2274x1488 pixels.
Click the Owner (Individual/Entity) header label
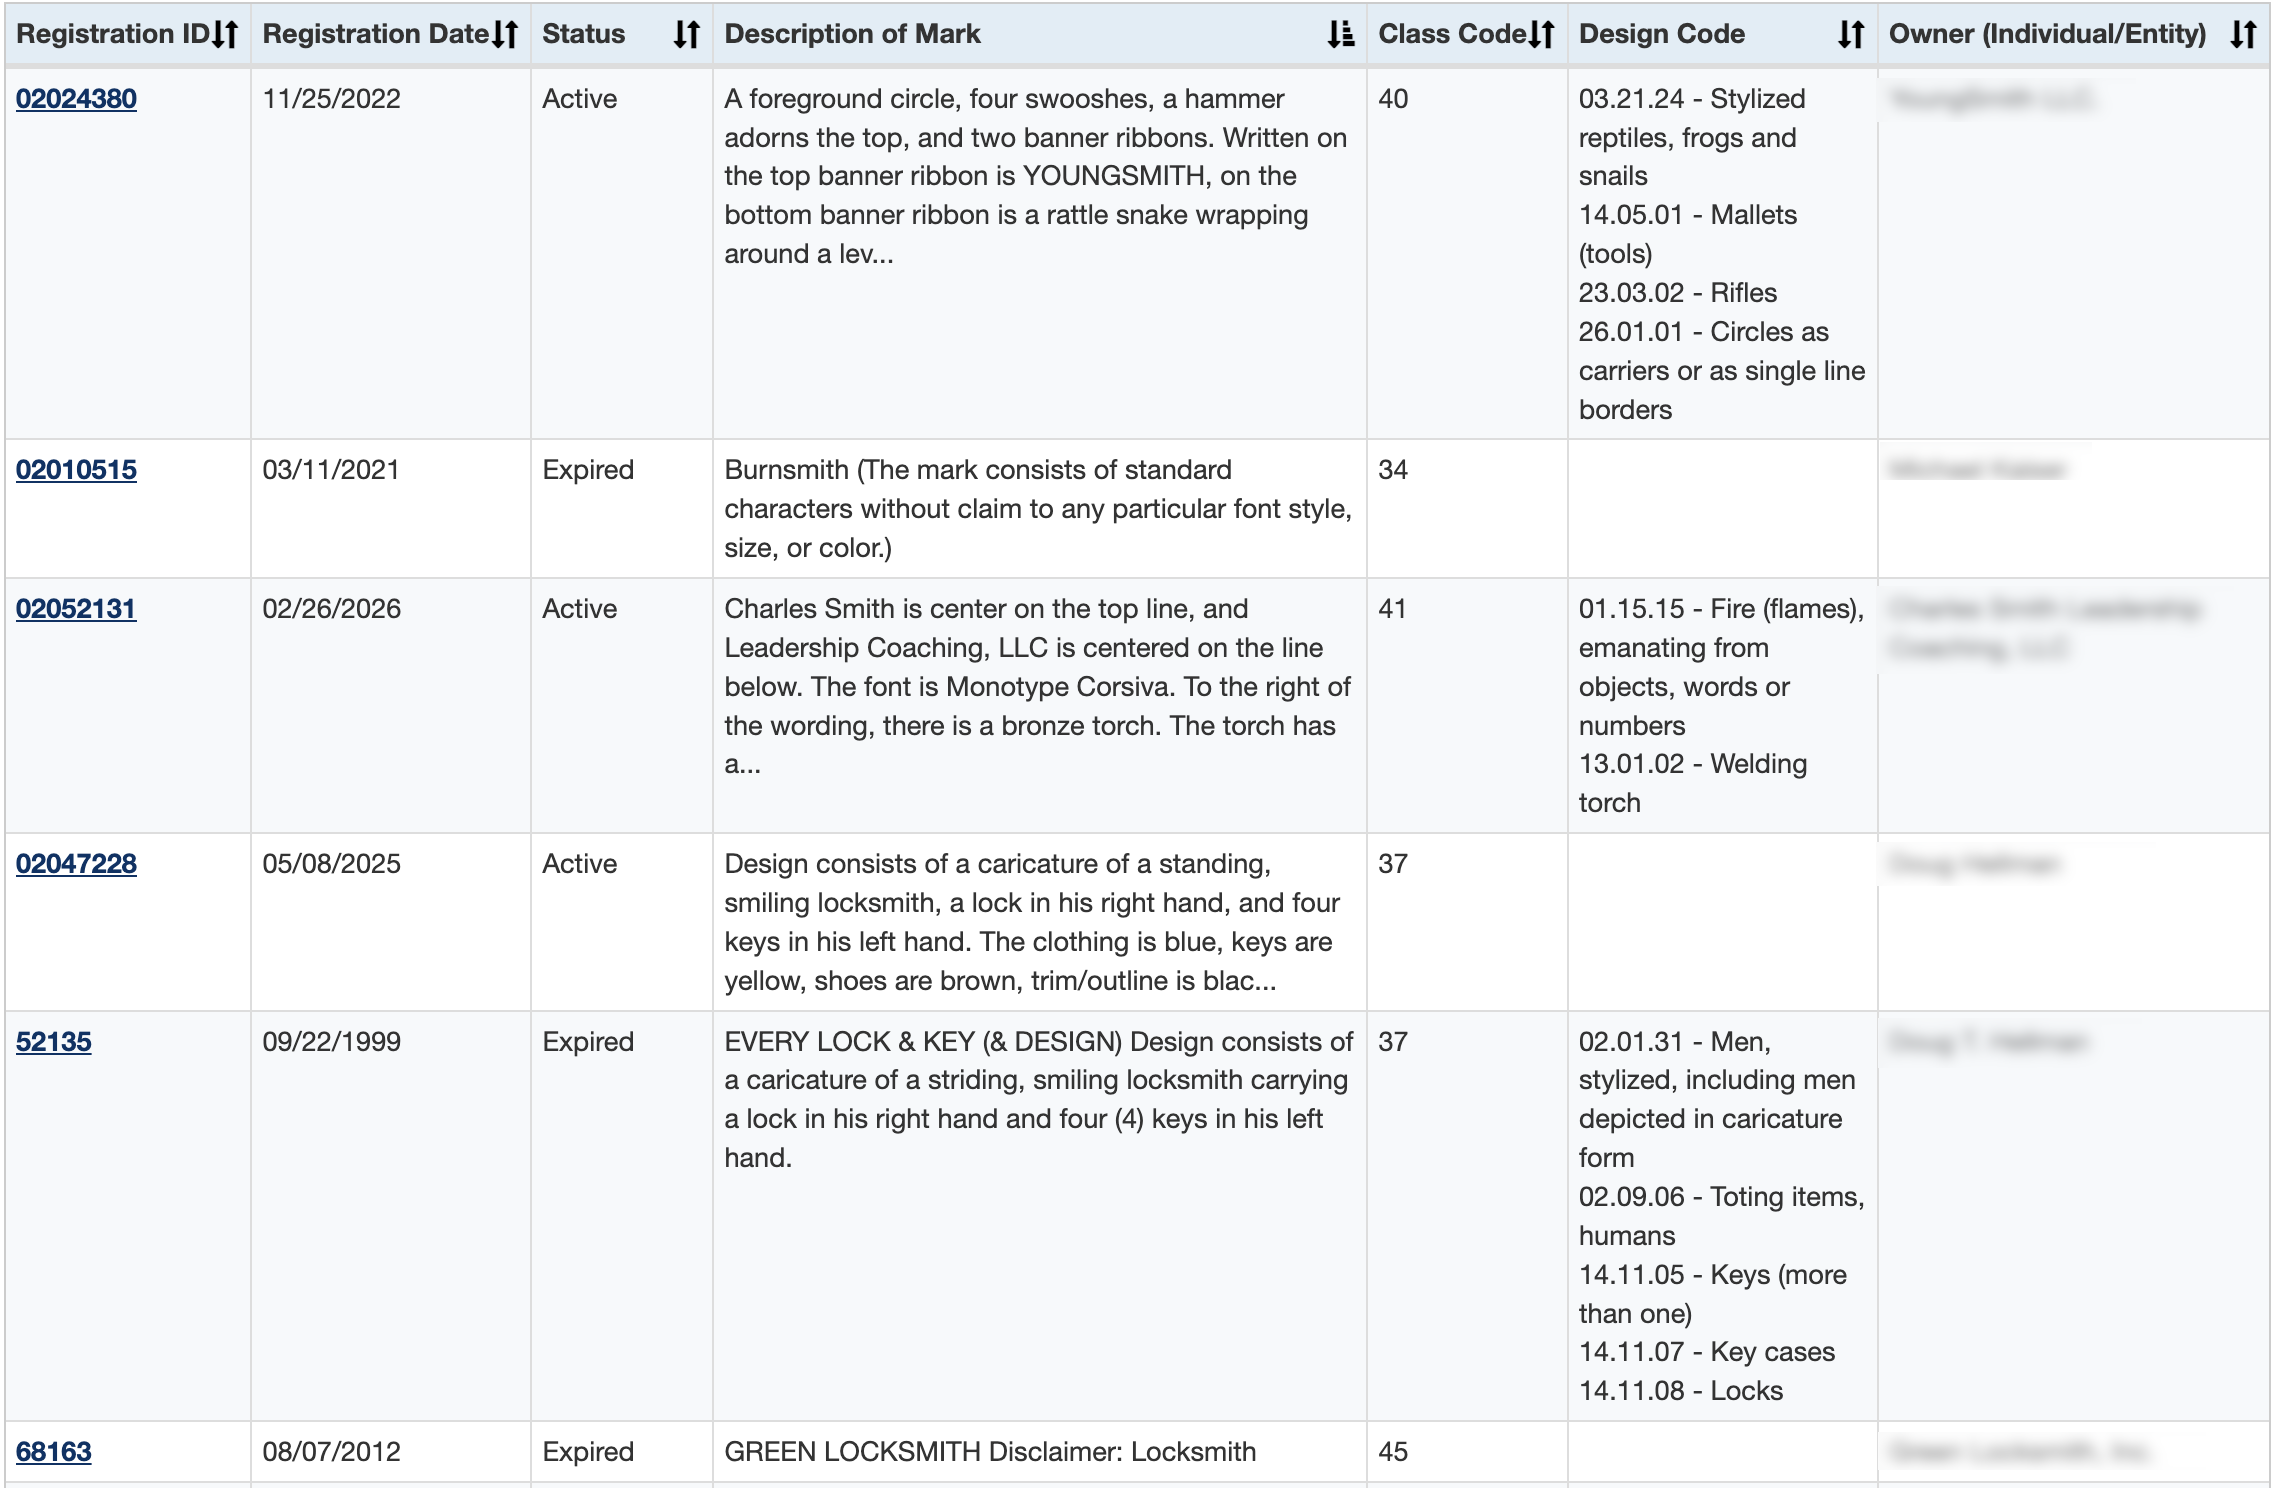coord(2047,34)
